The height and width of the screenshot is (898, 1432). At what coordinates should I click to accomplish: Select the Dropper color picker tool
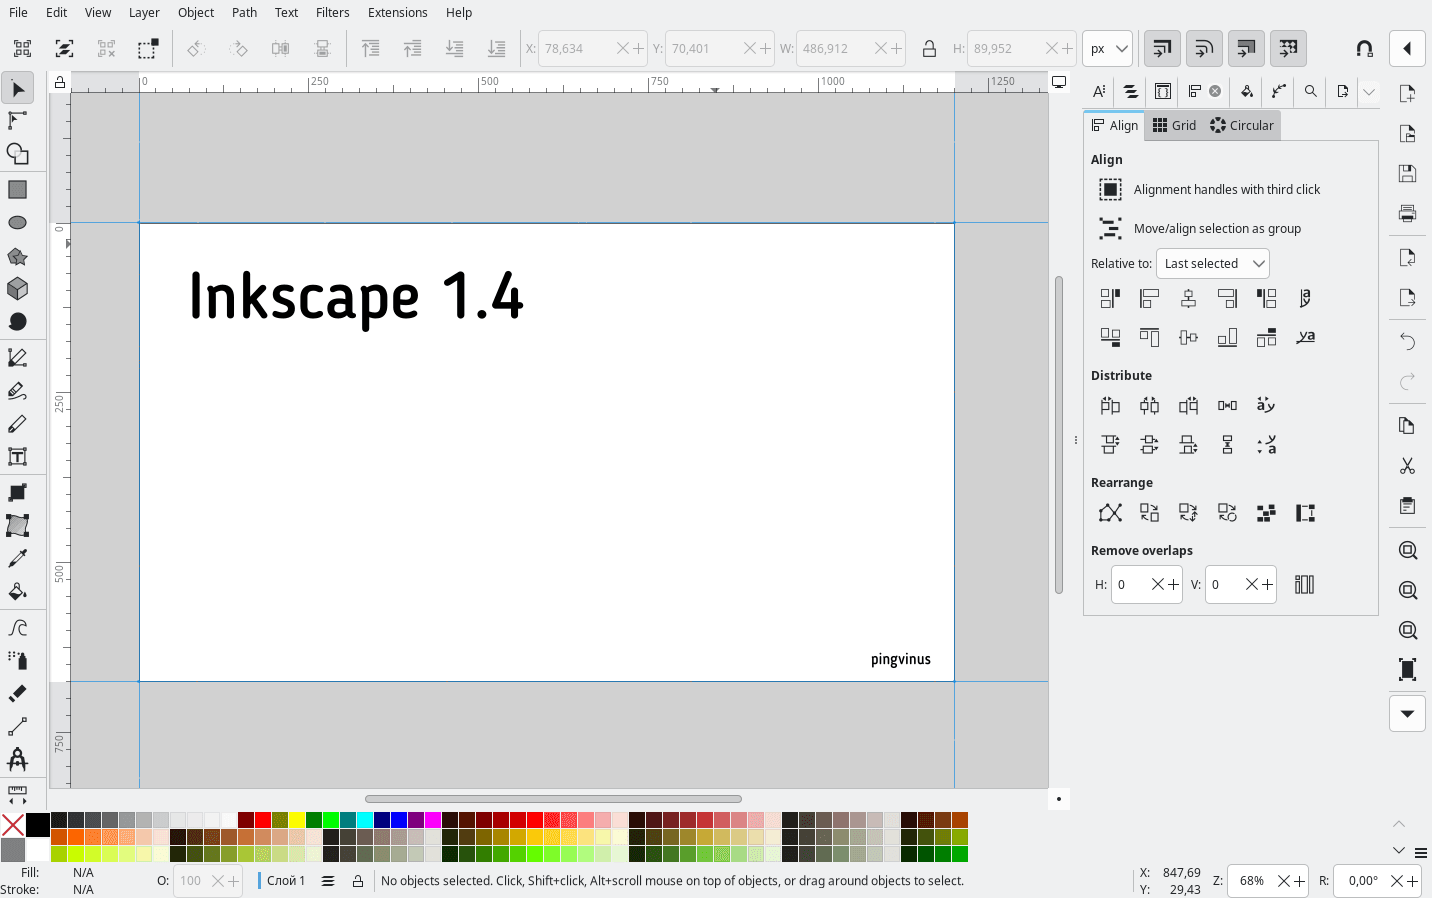point(17,558)
